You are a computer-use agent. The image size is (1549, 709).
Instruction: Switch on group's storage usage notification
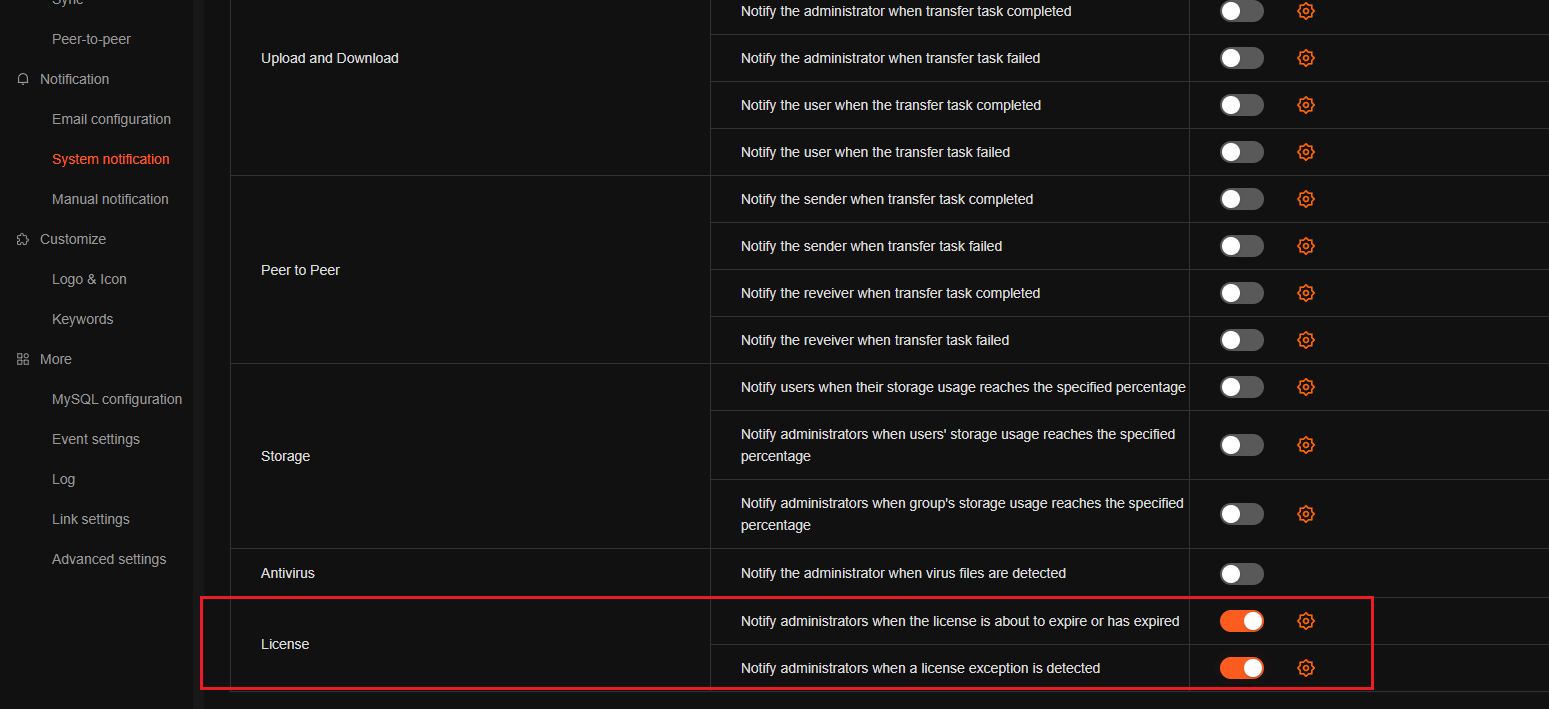click(1242, 514)
